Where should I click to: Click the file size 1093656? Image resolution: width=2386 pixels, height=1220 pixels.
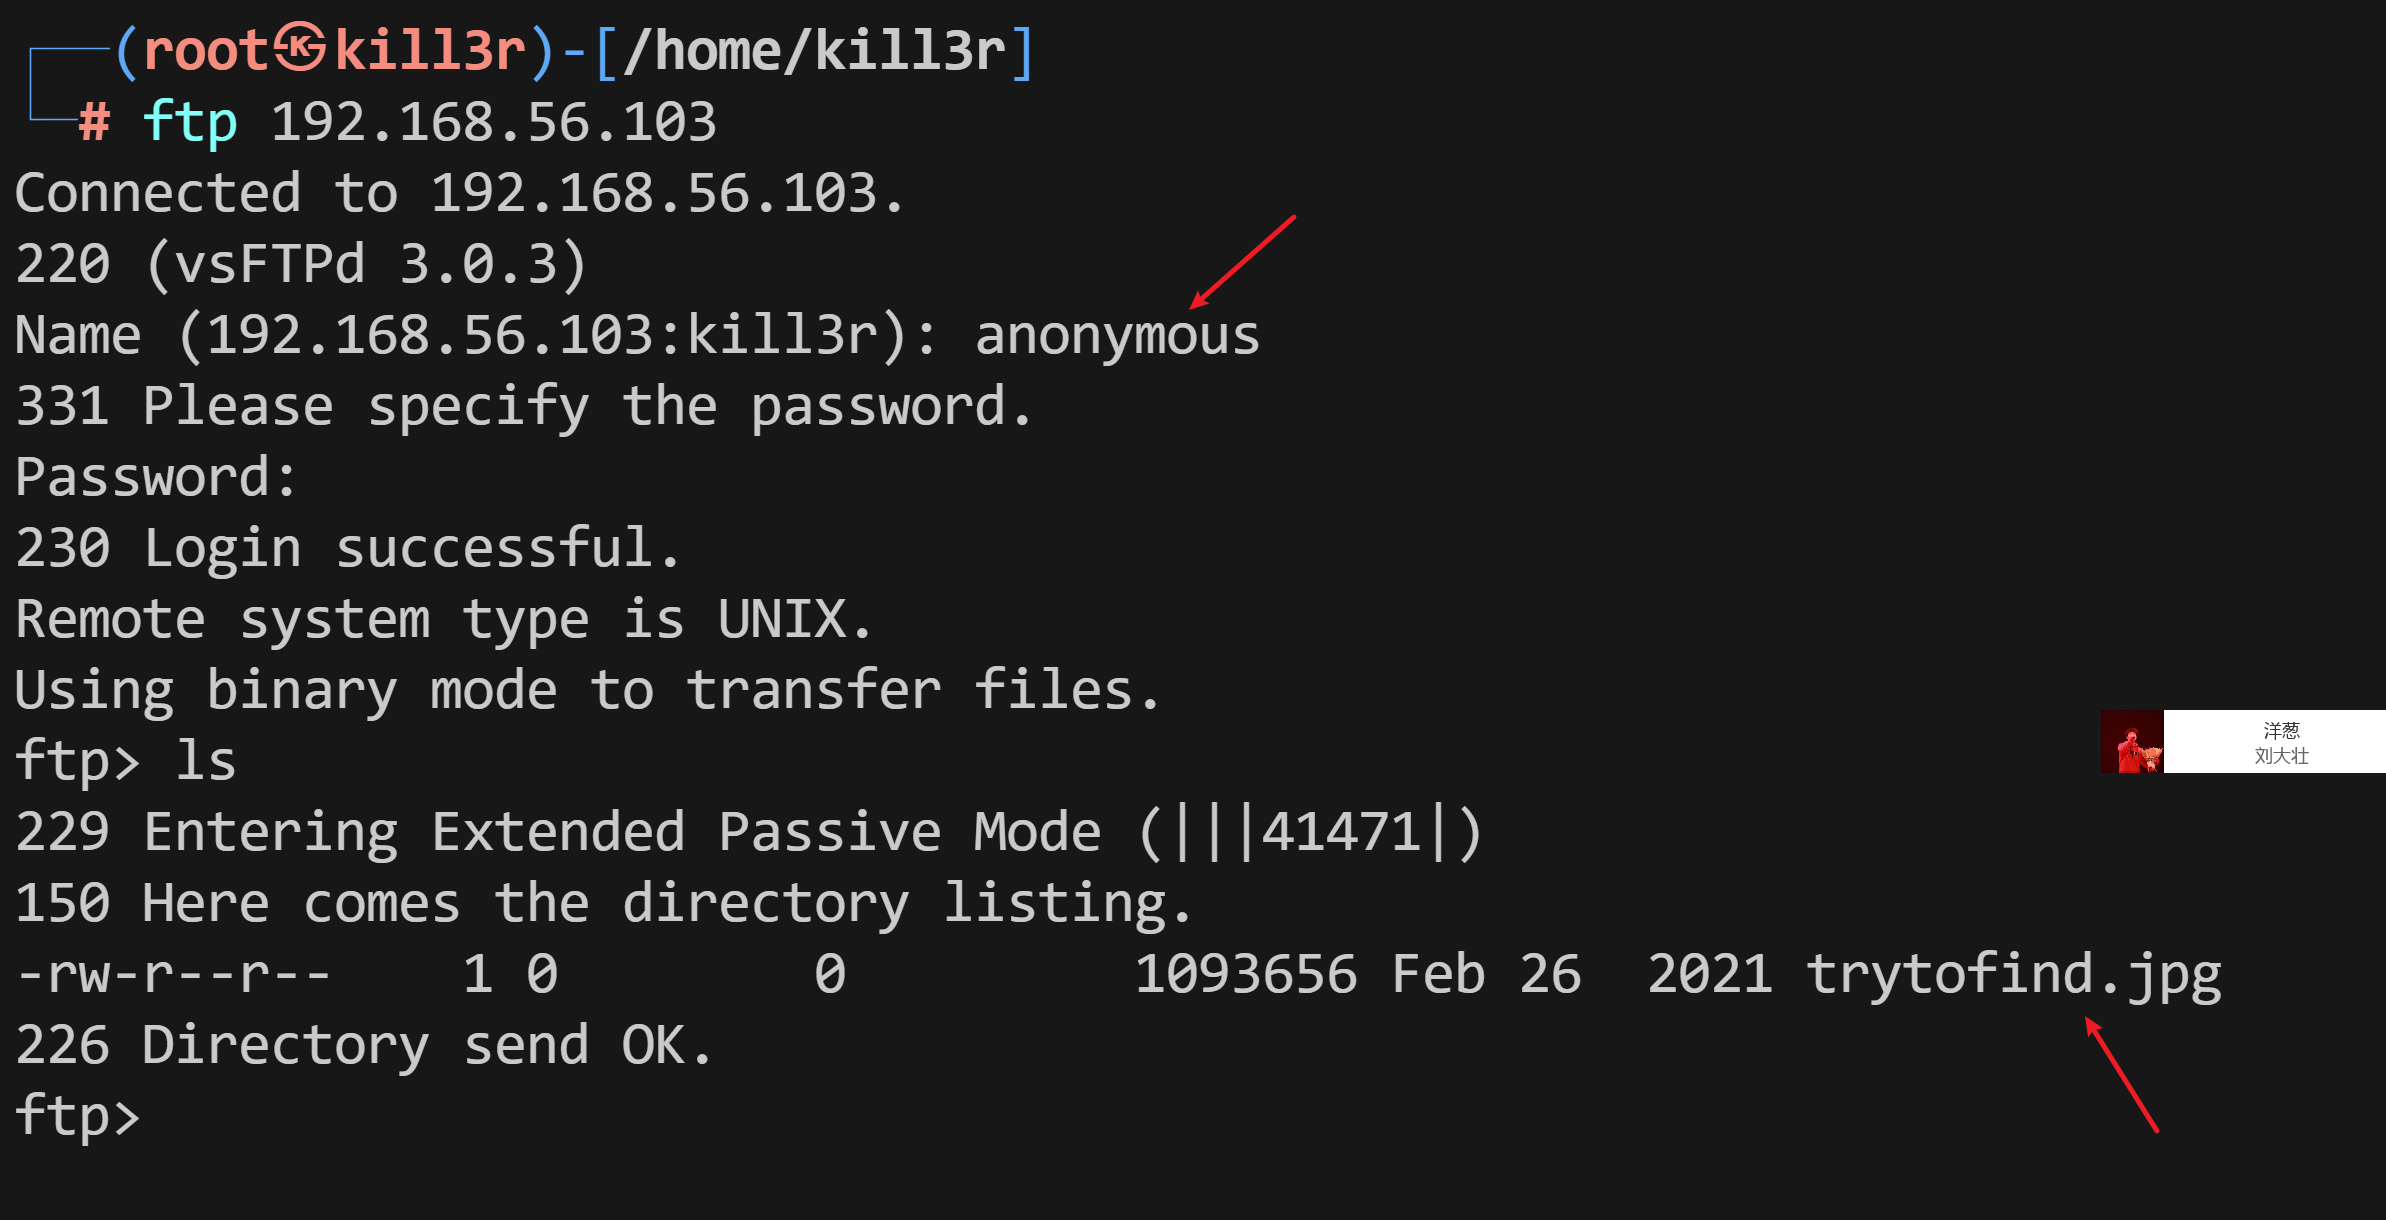(1246, 974)
